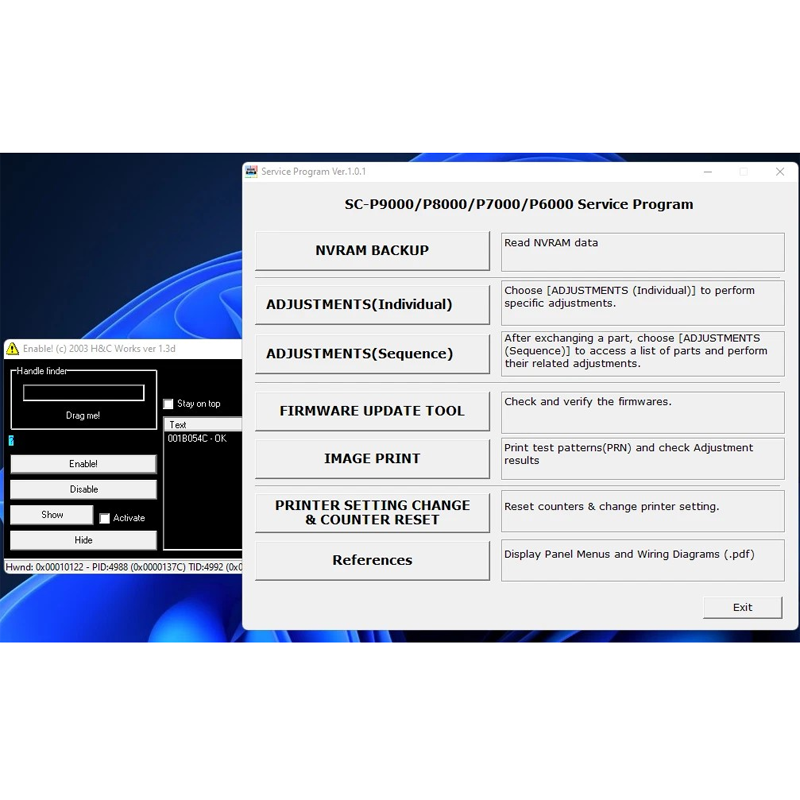
Task: Click the warning icon in Enable! window
Action: click(12, 349)
